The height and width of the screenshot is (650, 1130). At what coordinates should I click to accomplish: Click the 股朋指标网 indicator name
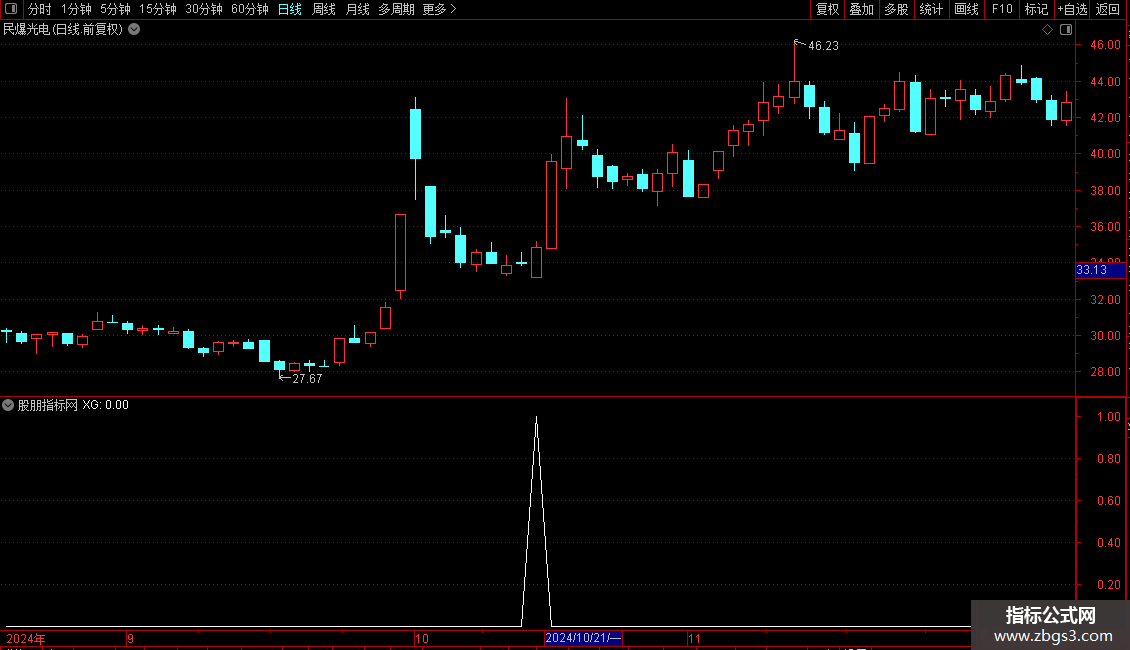point(48,405)
